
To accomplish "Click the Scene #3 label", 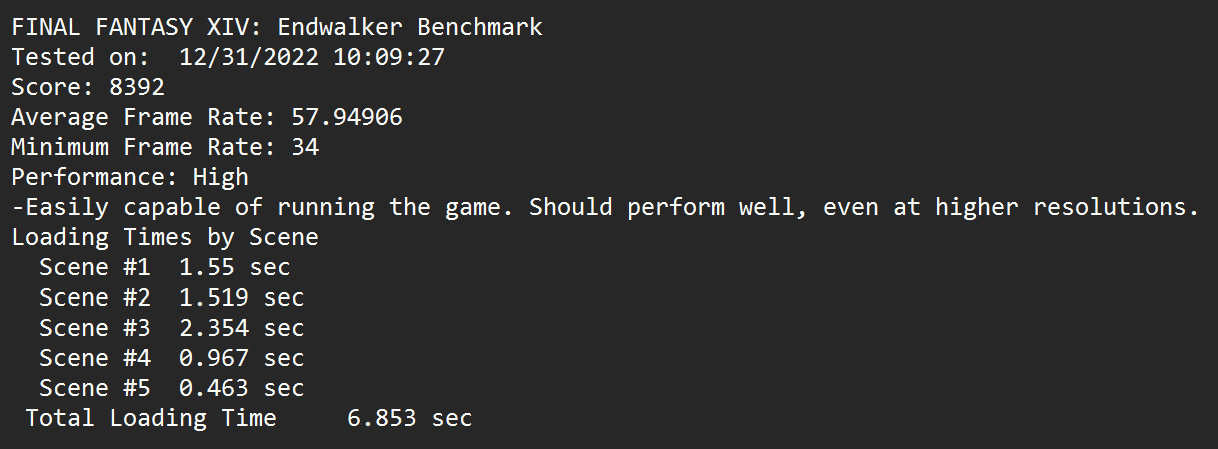I will [95, 328].
